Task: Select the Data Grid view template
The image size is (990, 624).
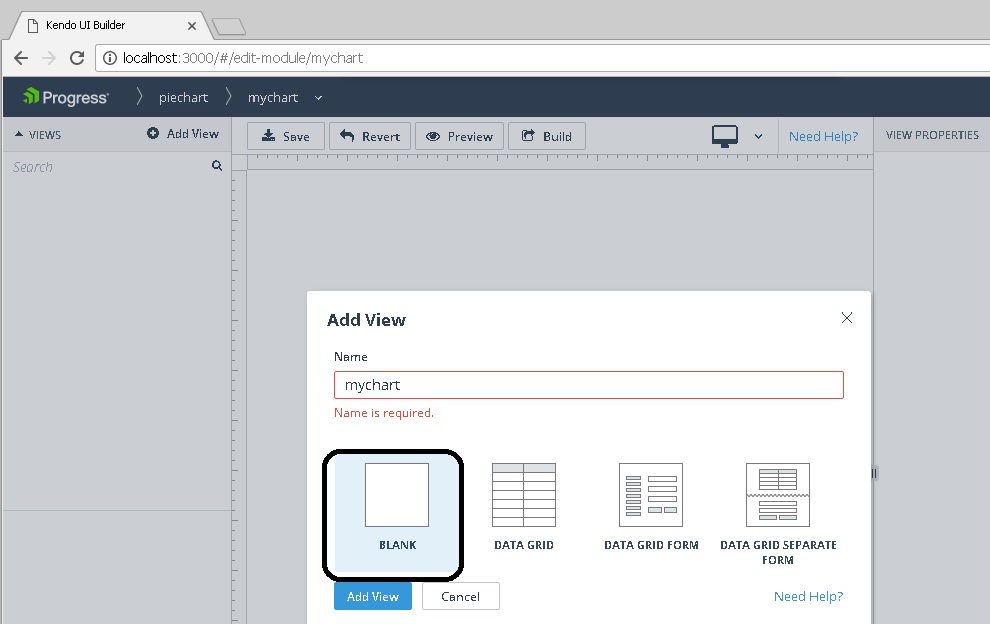Action: (524, 507)
